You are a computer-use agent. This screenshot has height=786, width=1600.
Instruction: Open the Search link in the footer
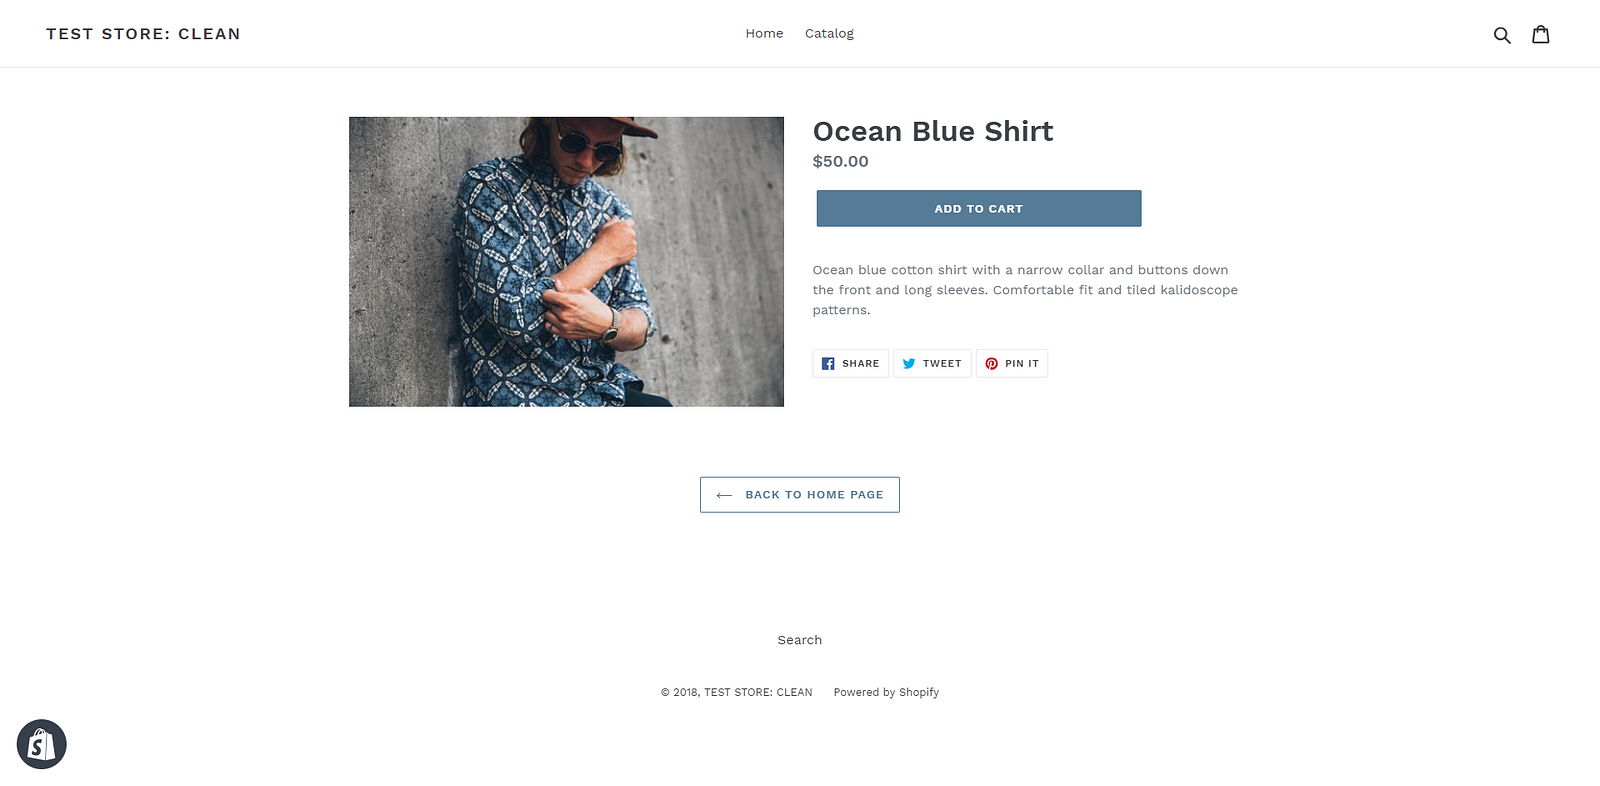point(800,640)
